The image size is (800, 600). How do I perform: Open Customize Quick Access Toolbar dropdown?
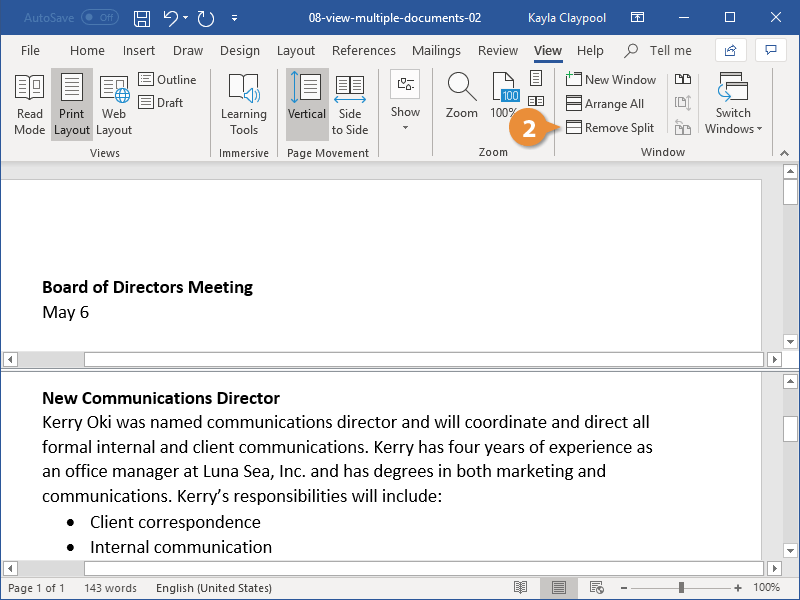(234, 18)
